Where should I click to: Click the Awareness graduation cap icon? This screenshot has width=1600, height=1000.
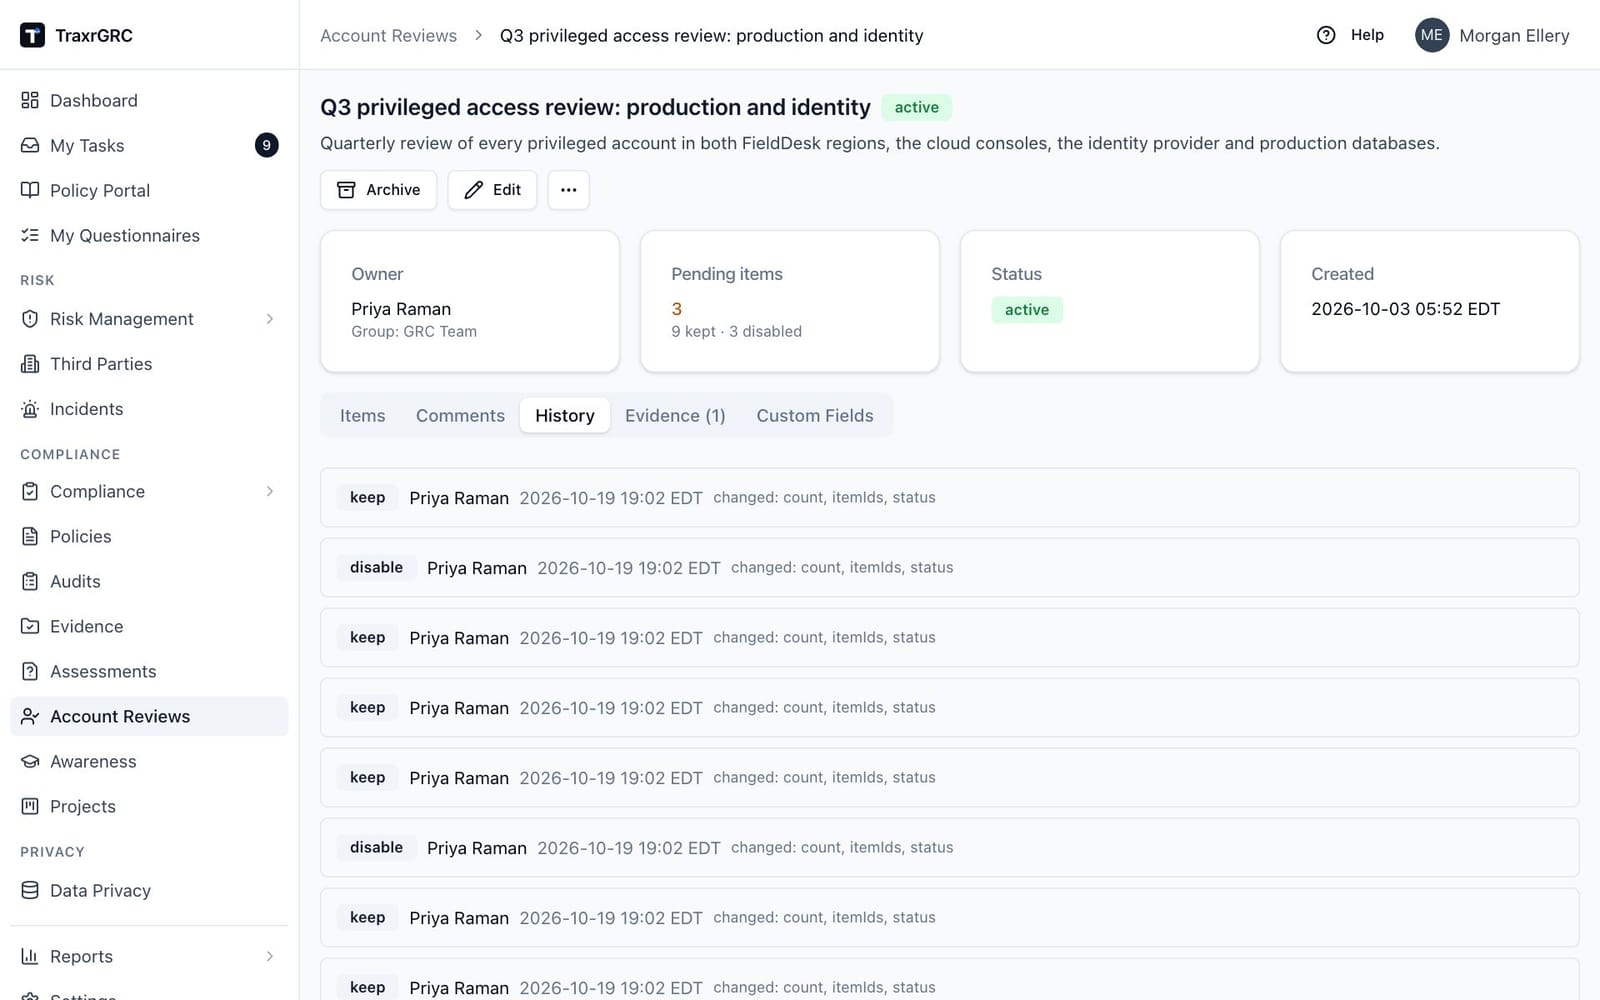[x=30, y=761]
